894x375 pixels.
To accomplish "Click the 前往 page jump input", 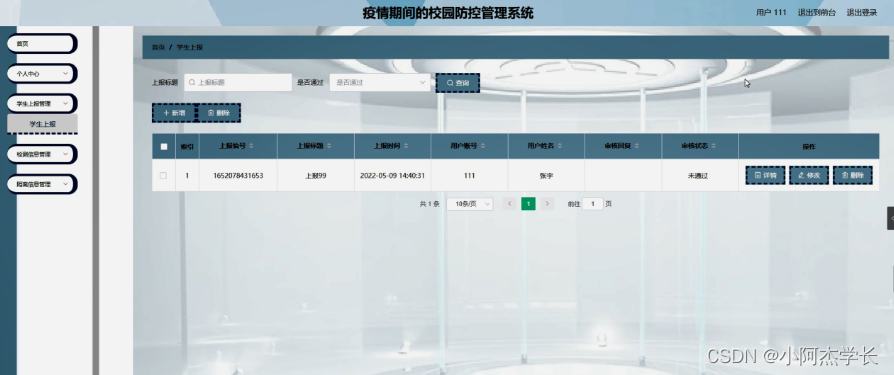I will coord(593,204).
